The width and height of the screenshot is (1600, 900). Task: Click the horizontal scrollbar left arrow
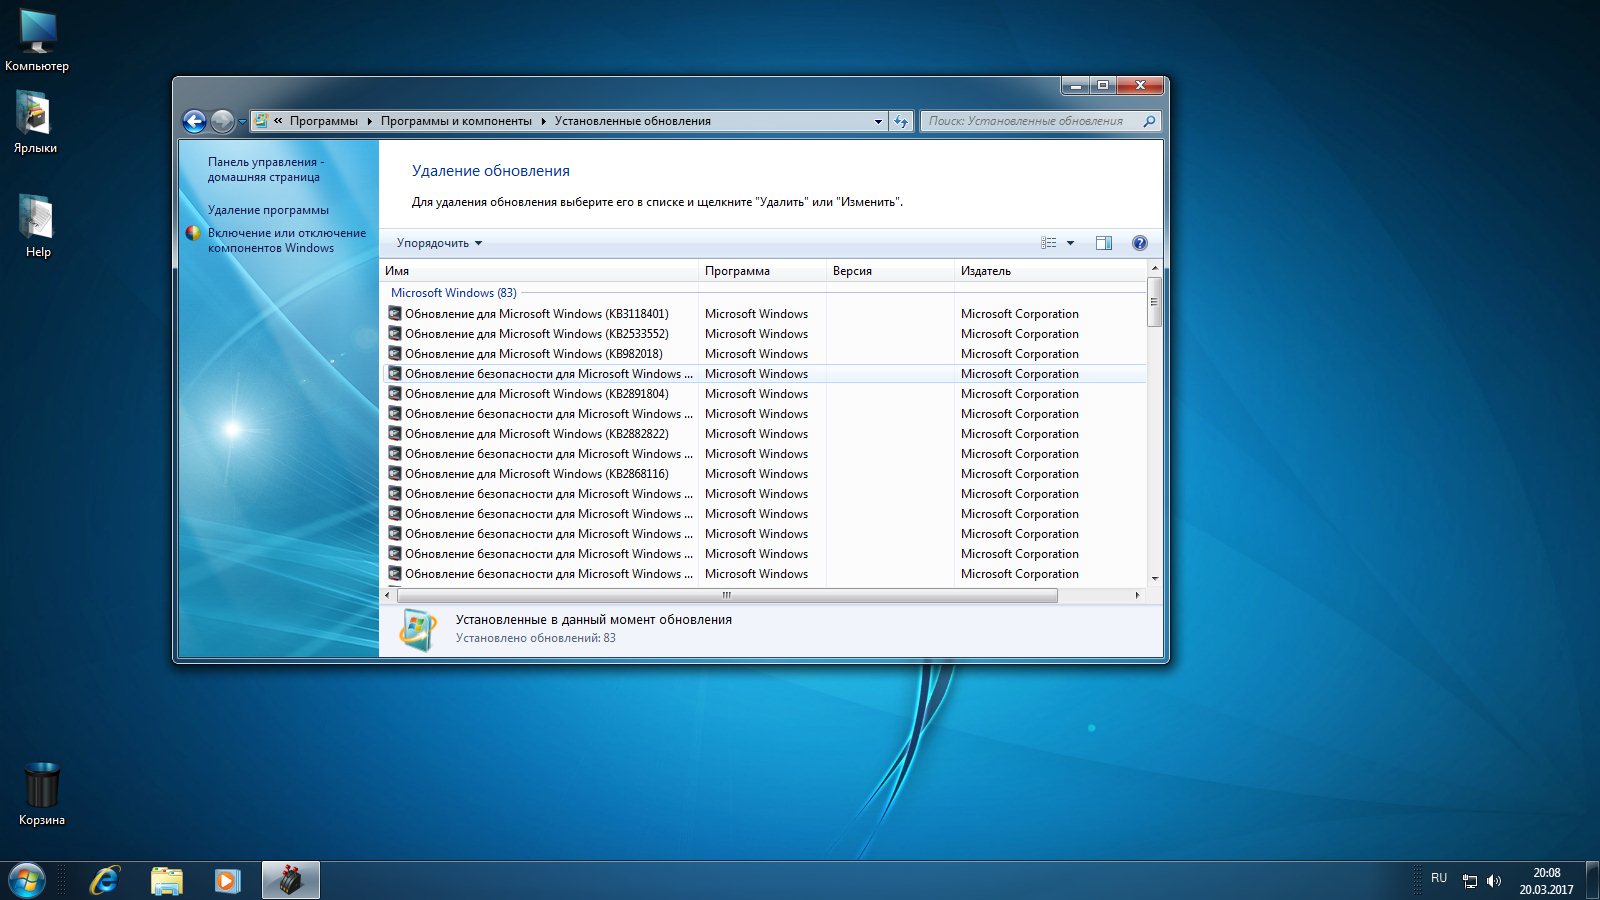388,595
